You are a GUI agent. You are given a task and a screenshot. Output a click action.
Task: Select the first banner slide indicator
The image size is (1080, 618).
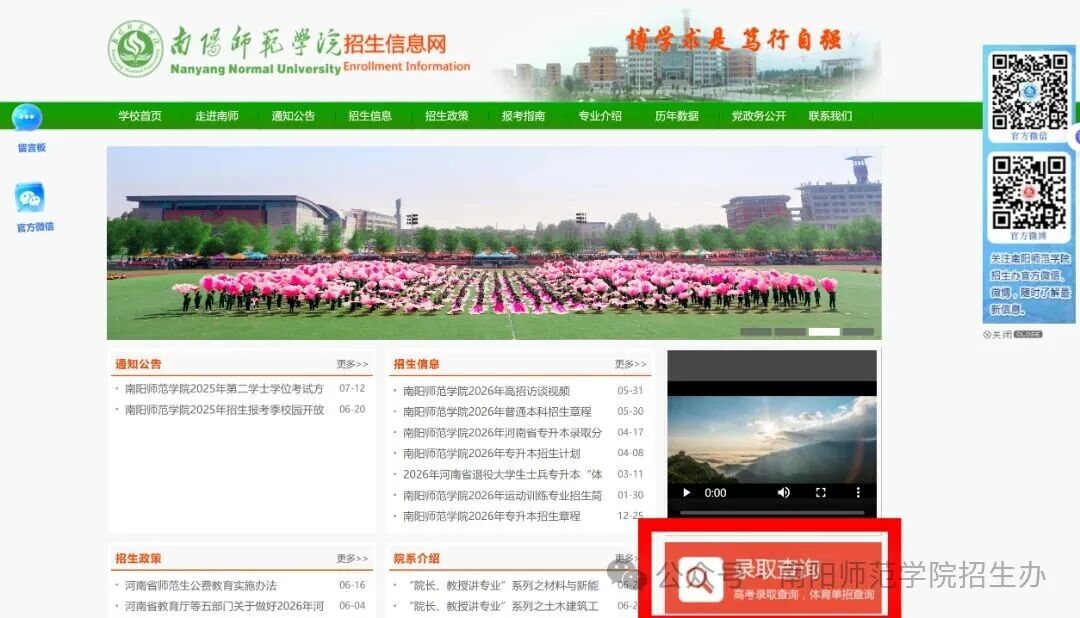[756, 332]
